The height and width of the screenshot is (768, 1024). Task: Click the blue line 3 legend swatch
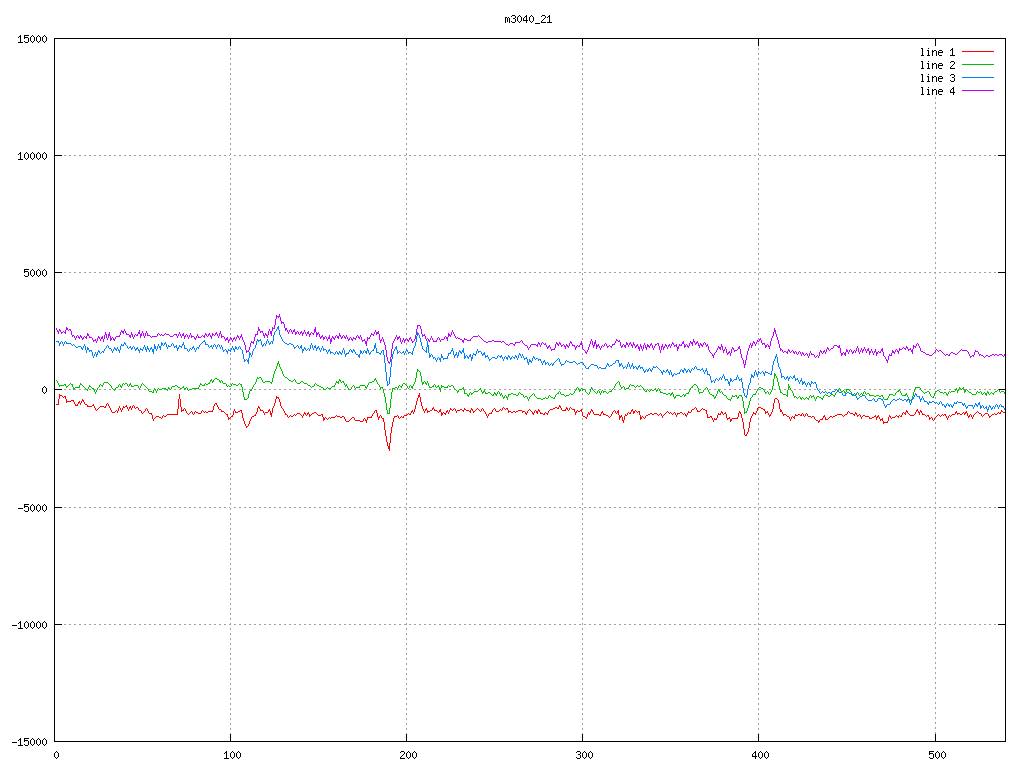(978, 78)
